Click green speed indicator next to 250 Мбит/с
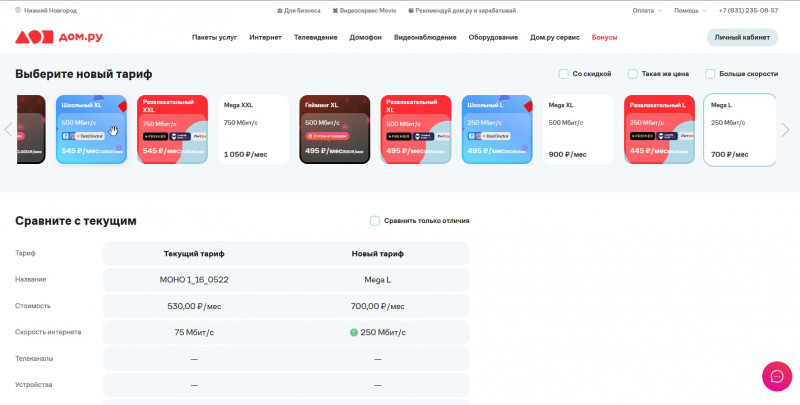This screenshot has height=405, width=800. [354, 333]
